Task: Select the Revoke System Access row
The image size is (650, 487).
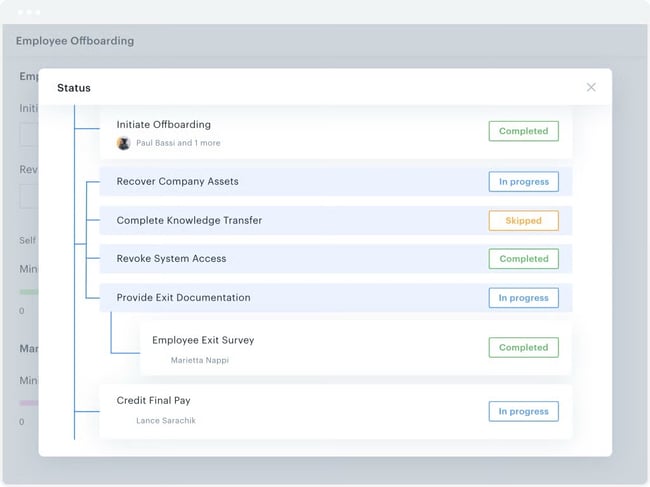Action: tap(336, 259)
